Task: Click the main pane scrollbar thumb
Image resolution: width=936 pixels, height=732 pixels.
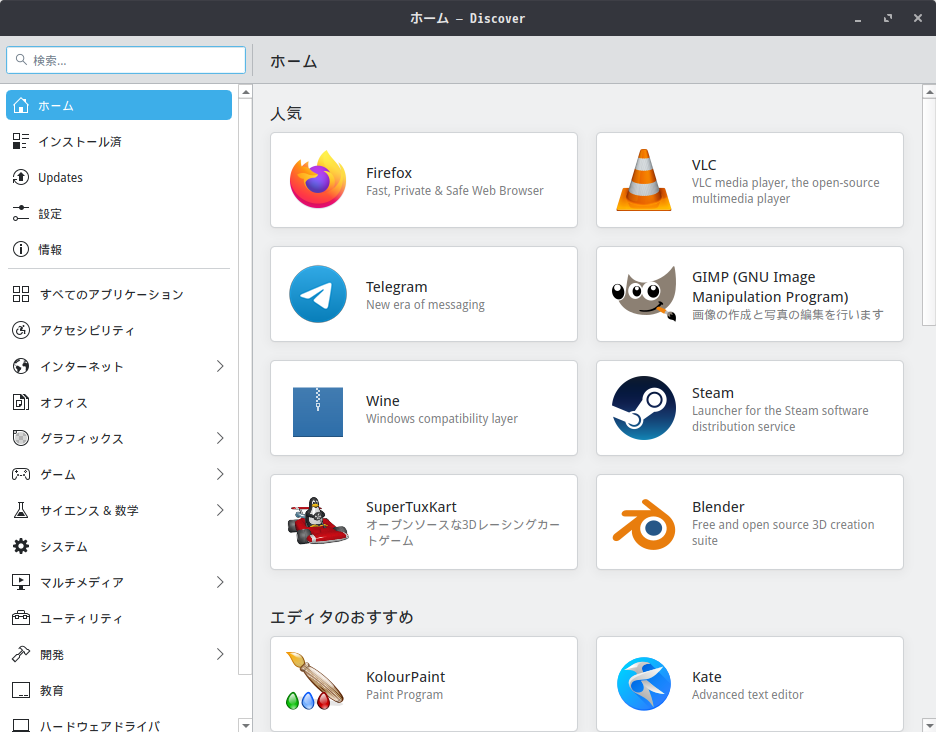Action: (x=929, y=212)
